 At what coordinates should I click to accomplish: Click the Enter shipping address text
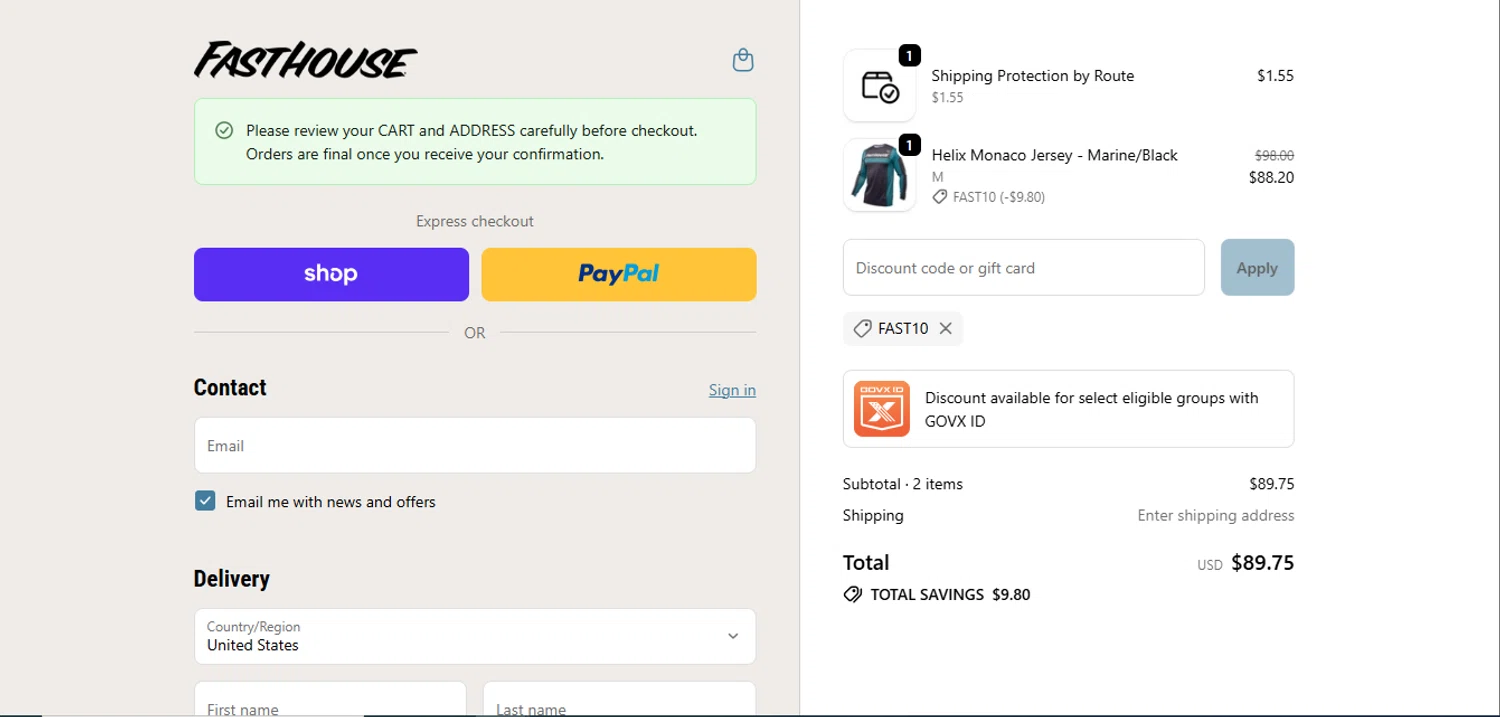tap(1215, 515)
